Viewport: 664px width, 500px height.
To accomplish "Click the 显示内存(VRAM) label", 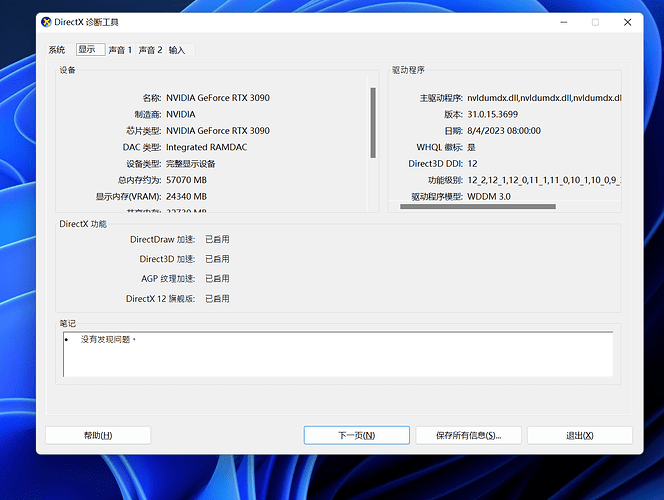I will pos(128,196).
